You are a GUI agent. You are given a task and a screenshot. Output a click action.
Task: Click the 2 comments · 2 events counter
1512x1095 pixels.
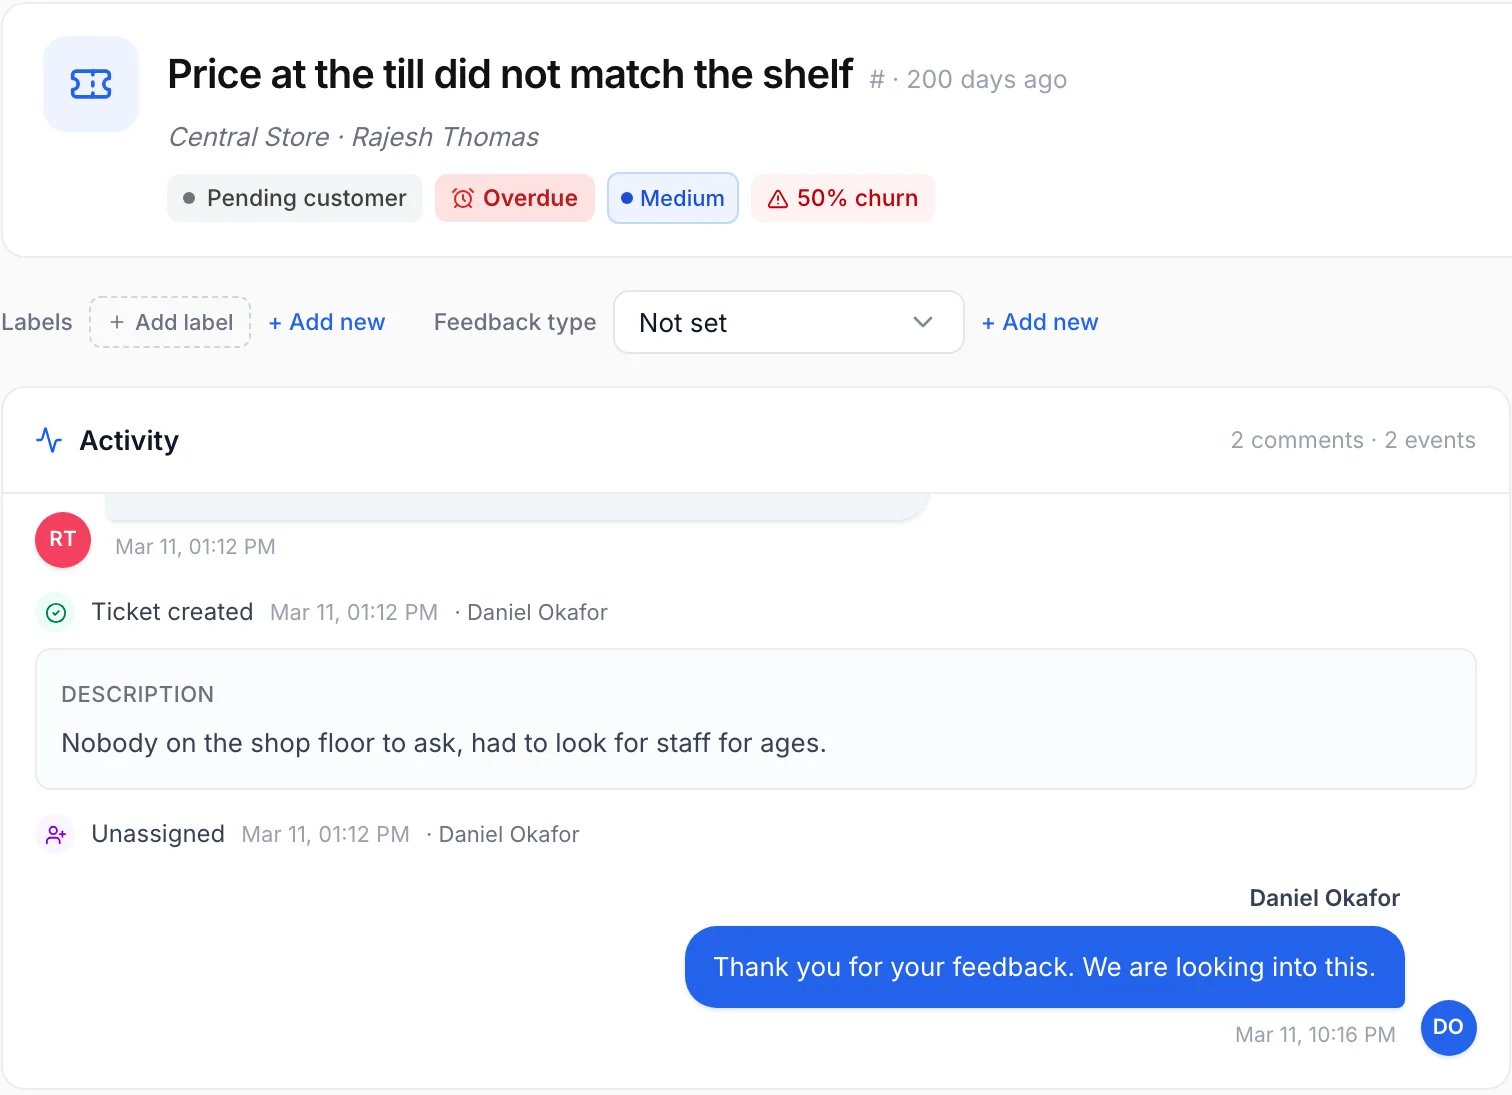pos(1353,440)
